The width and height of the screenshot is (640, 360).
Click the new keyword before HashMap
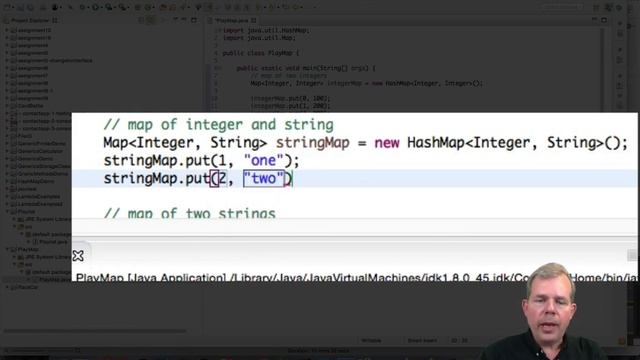387,143
